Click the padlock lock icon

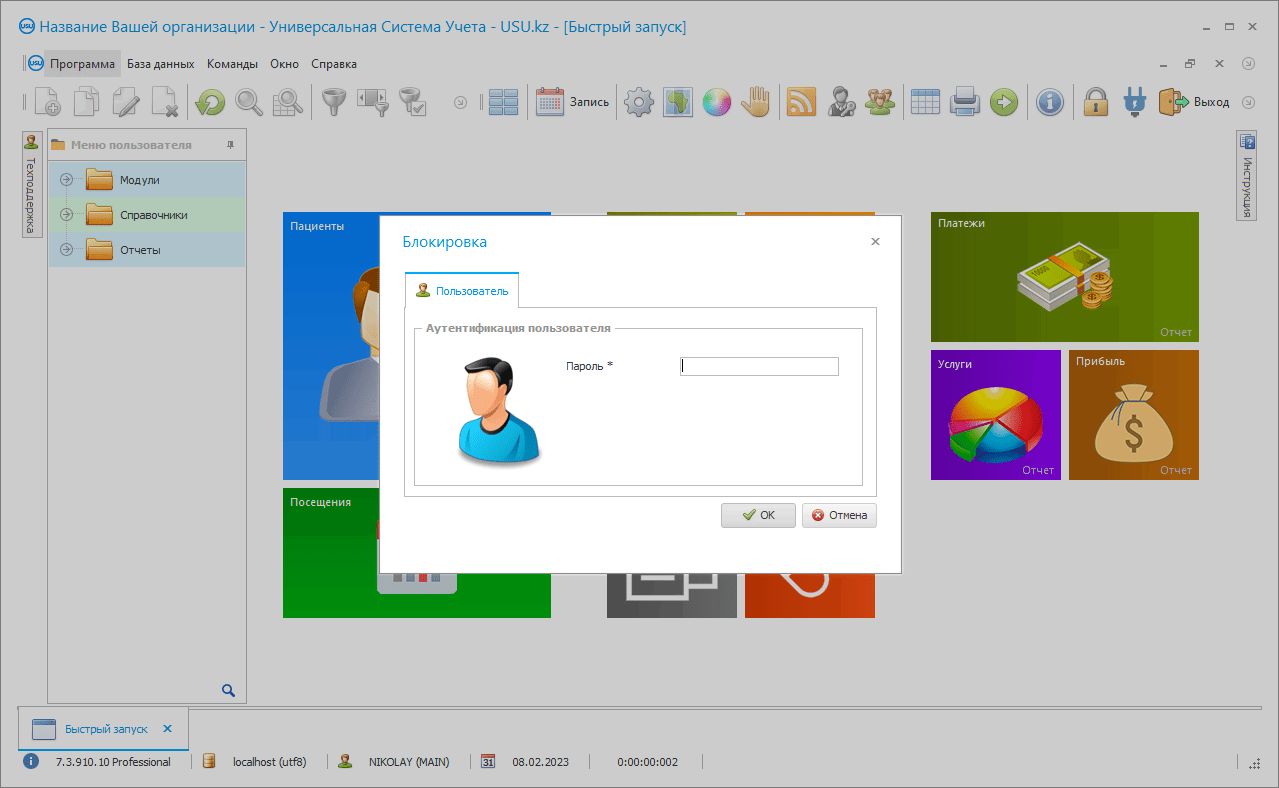(1097, 102)
